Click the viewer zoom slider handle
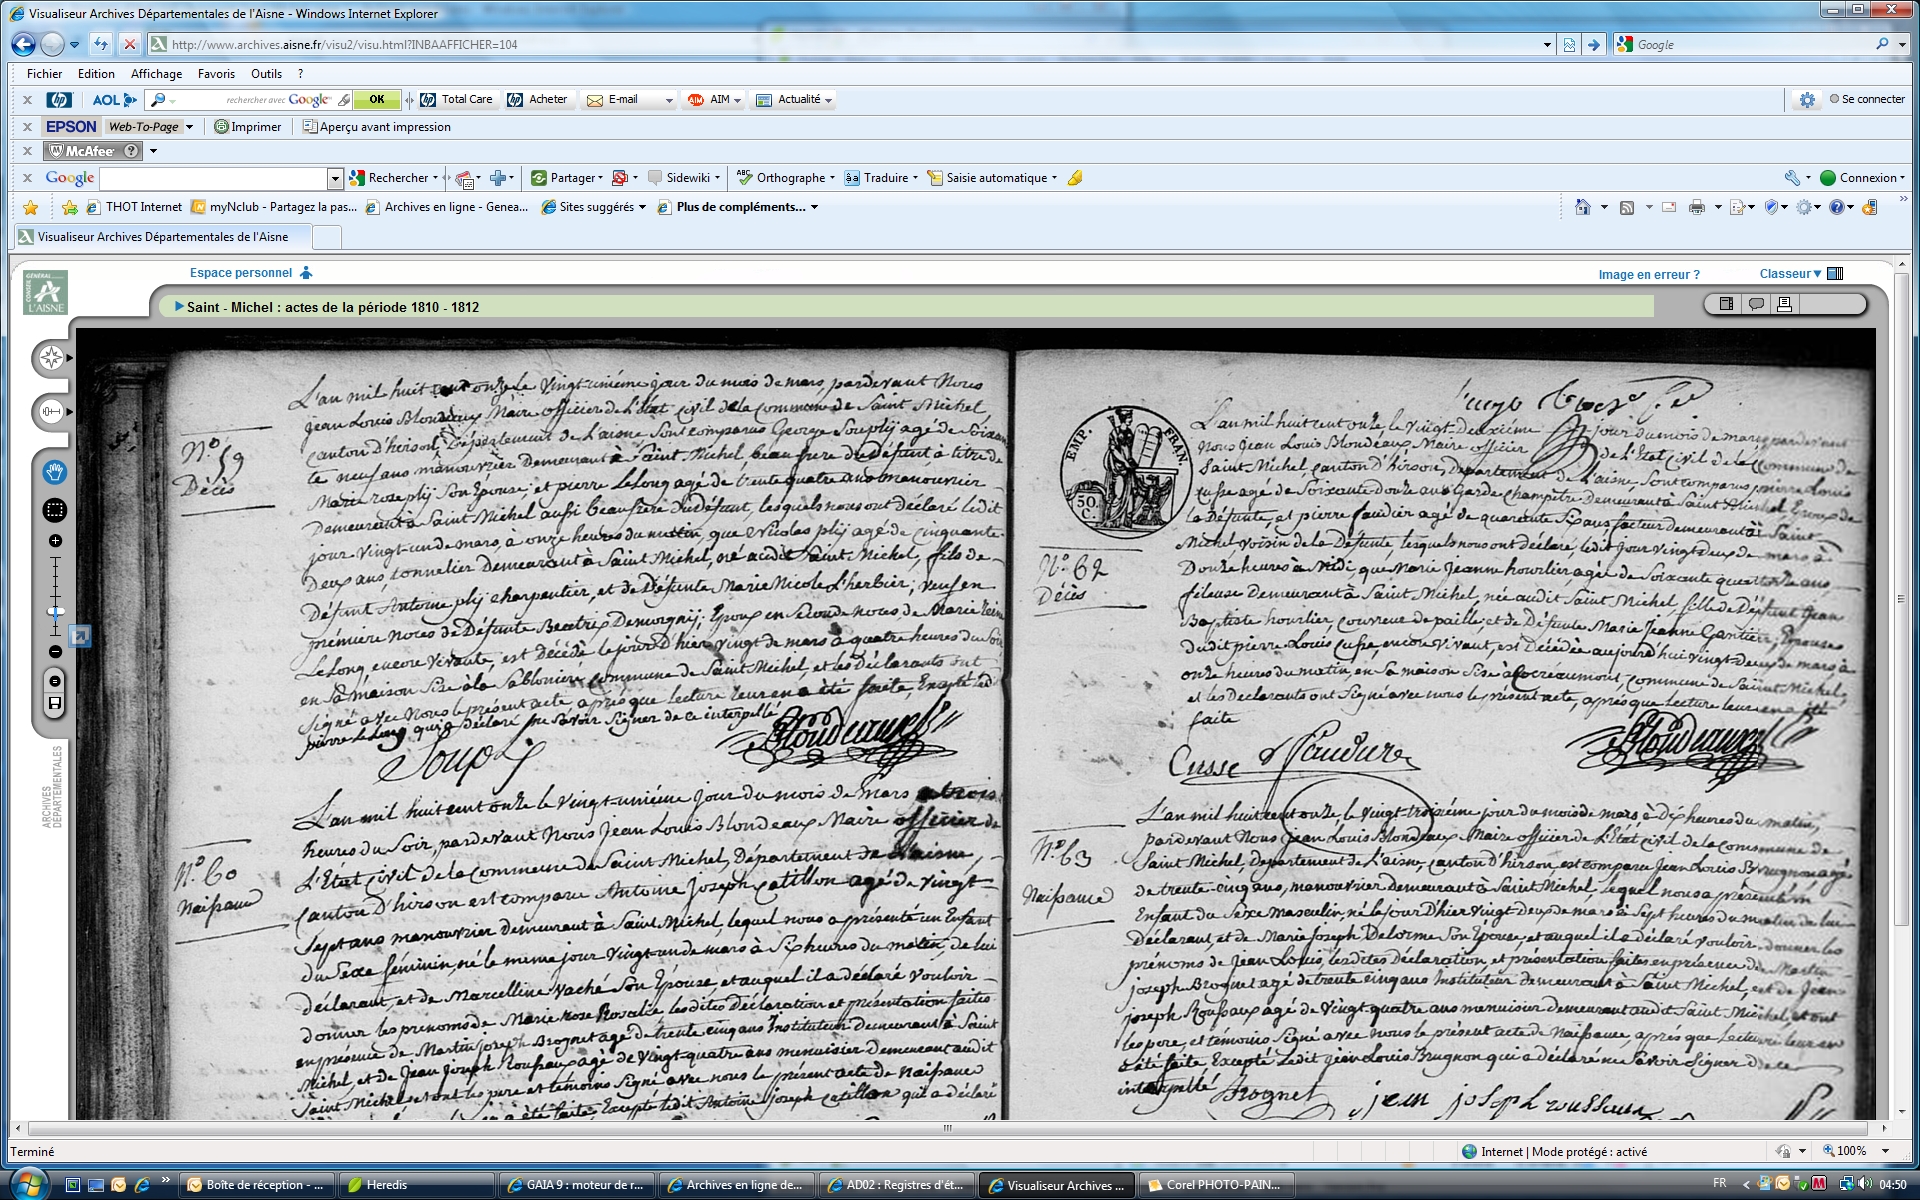The width and height of the screenshot is (1920, 1200). 56,611
